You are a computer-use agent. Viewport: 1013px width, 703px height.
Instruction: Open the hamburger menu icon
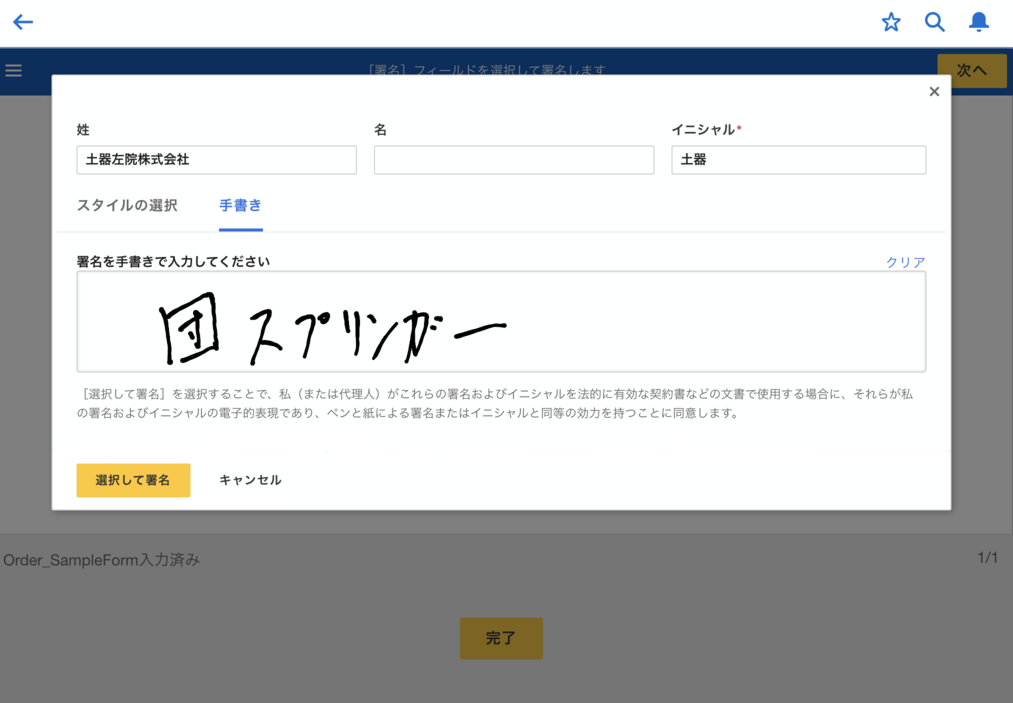[x=14, y=70]
